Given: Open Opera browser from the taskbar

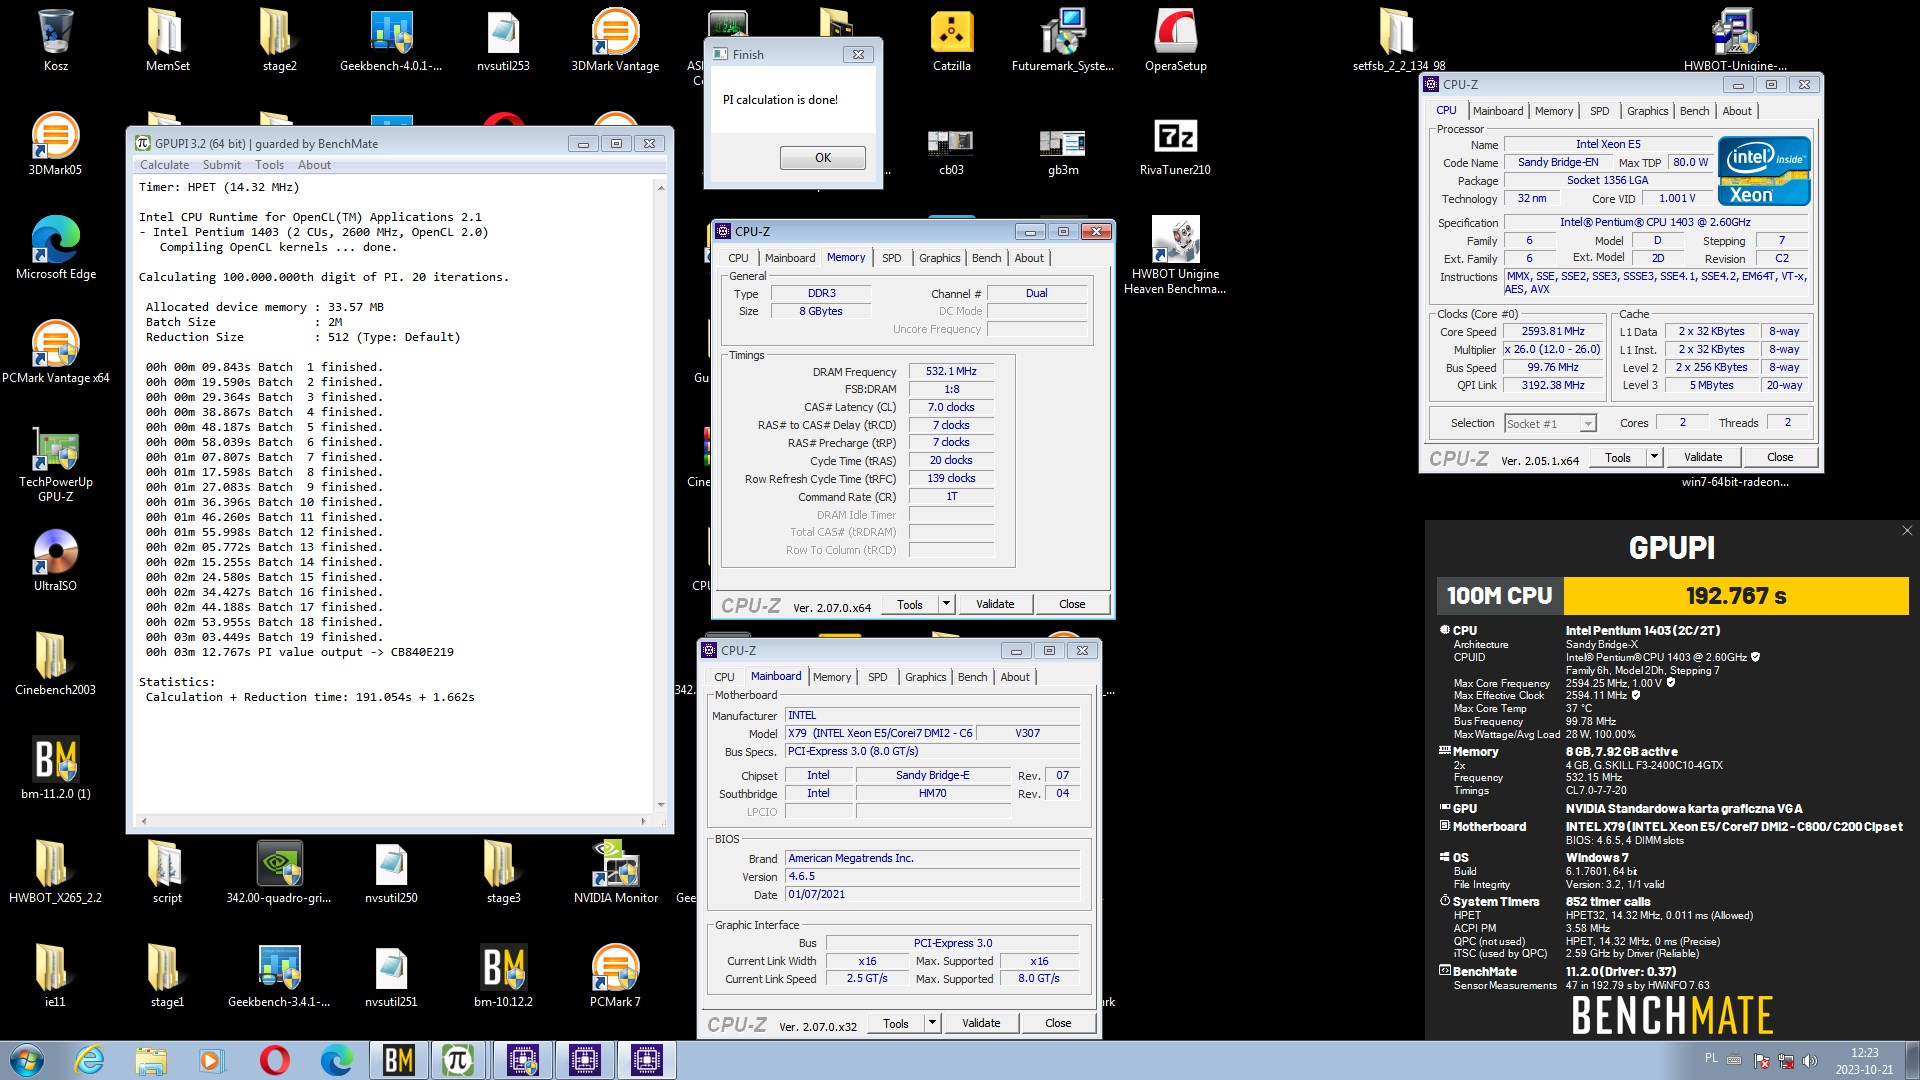Looking at the screenshot, I should tap(274, 1060).
